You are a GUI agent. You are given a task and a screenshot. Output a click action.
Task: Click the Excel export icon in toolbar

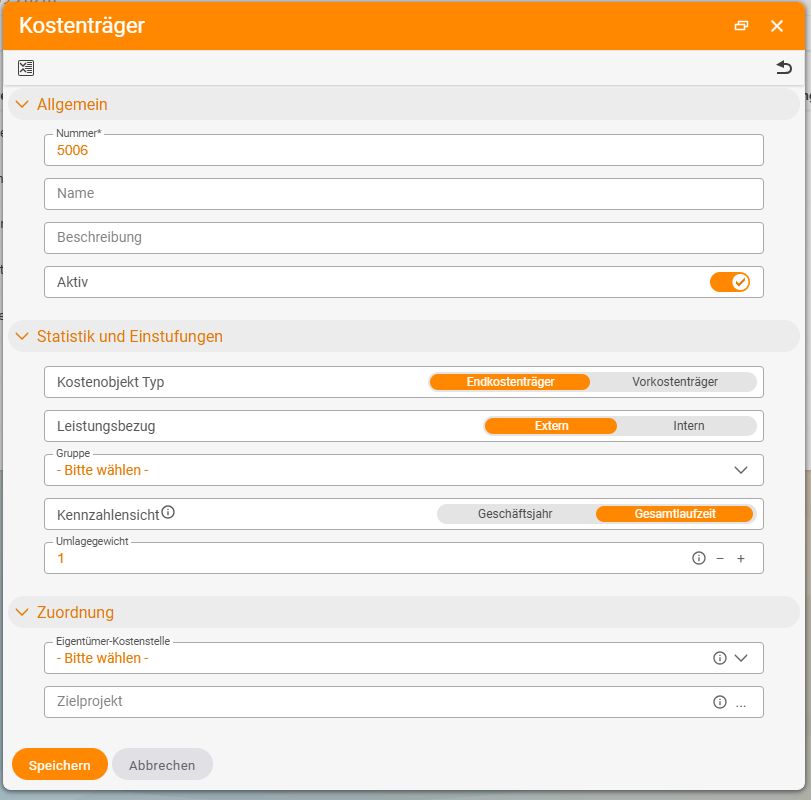(26, 68)
